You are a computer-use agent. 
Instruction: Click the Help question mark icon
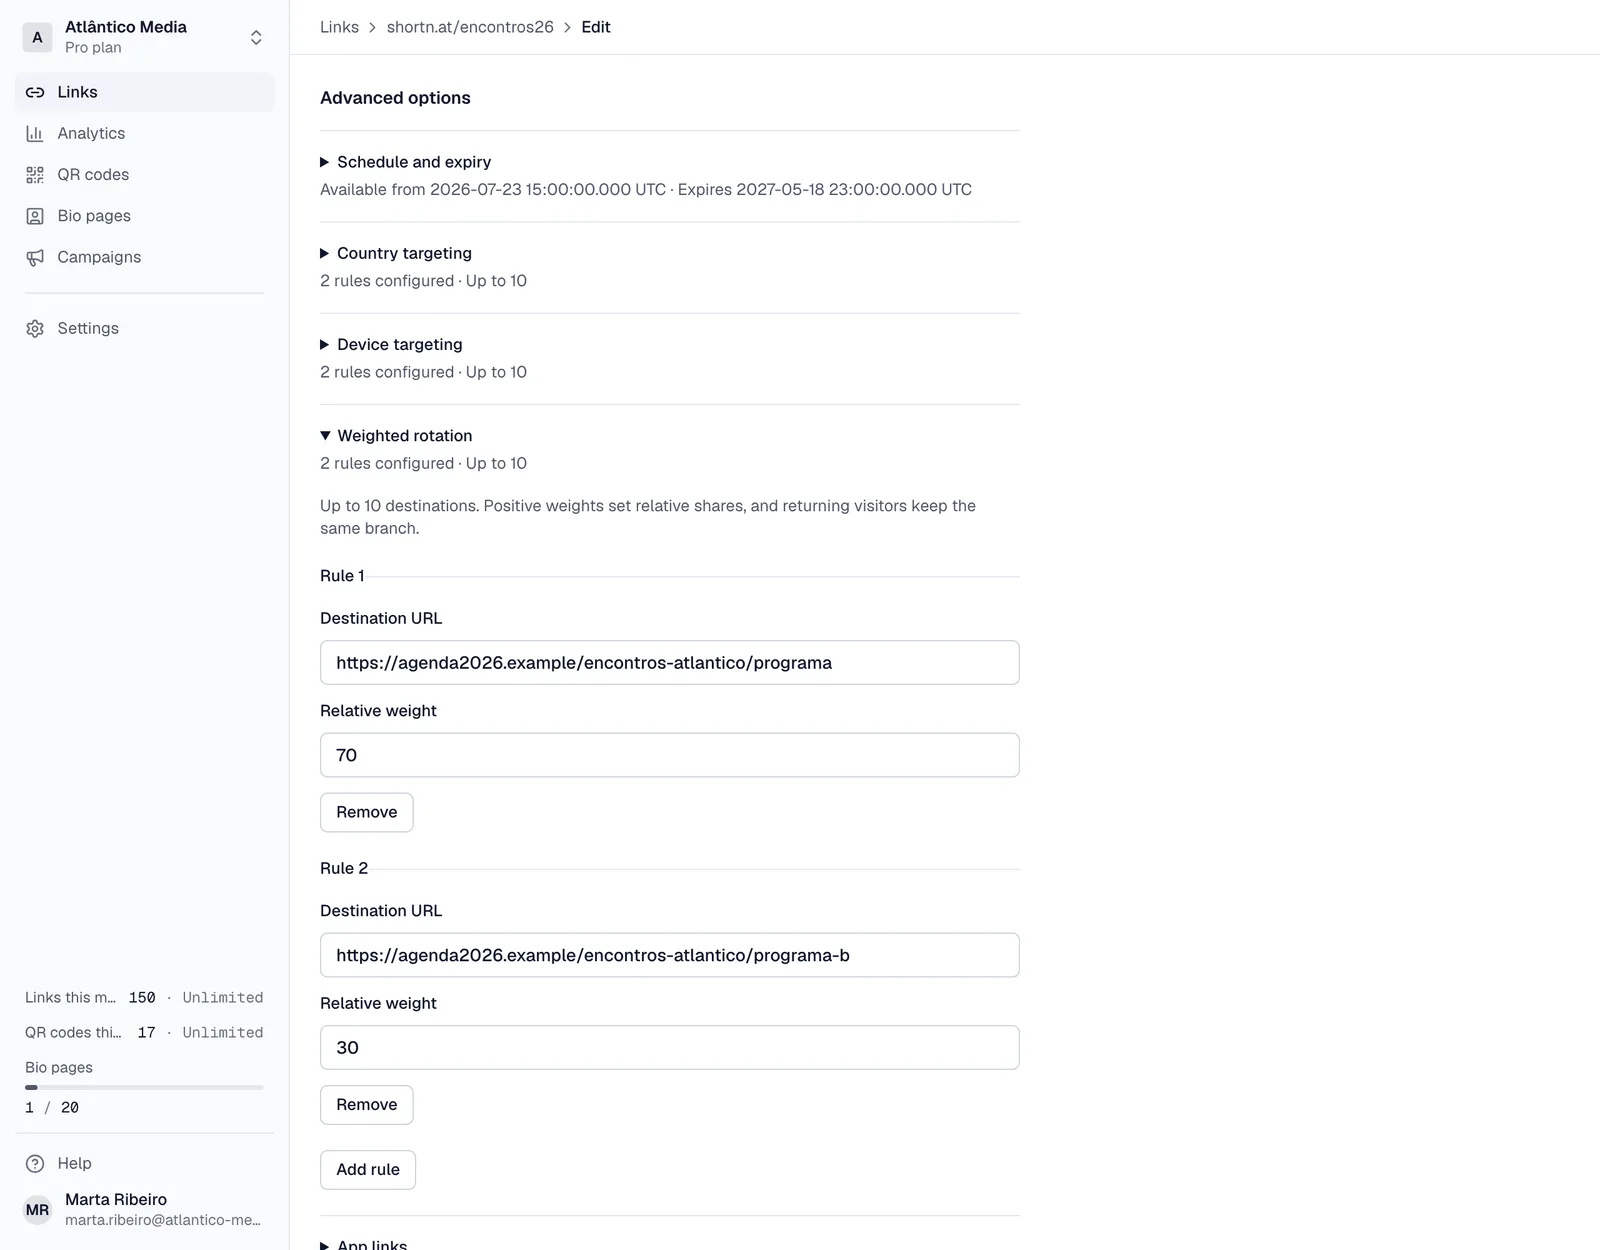(x=35, y=1163)
